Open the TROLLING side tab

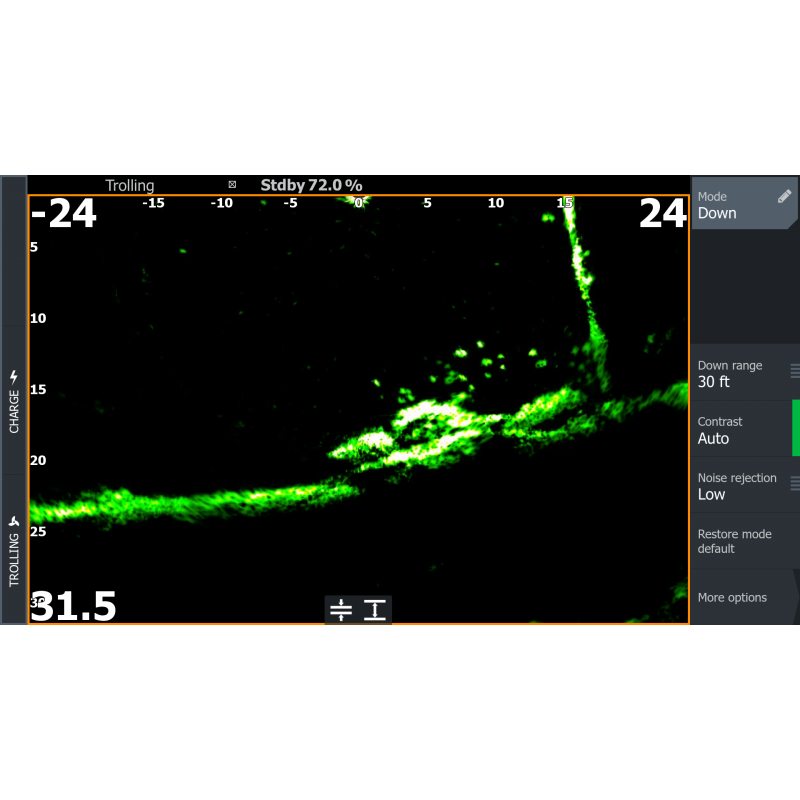pyautogui.click(x=14, y=550)
